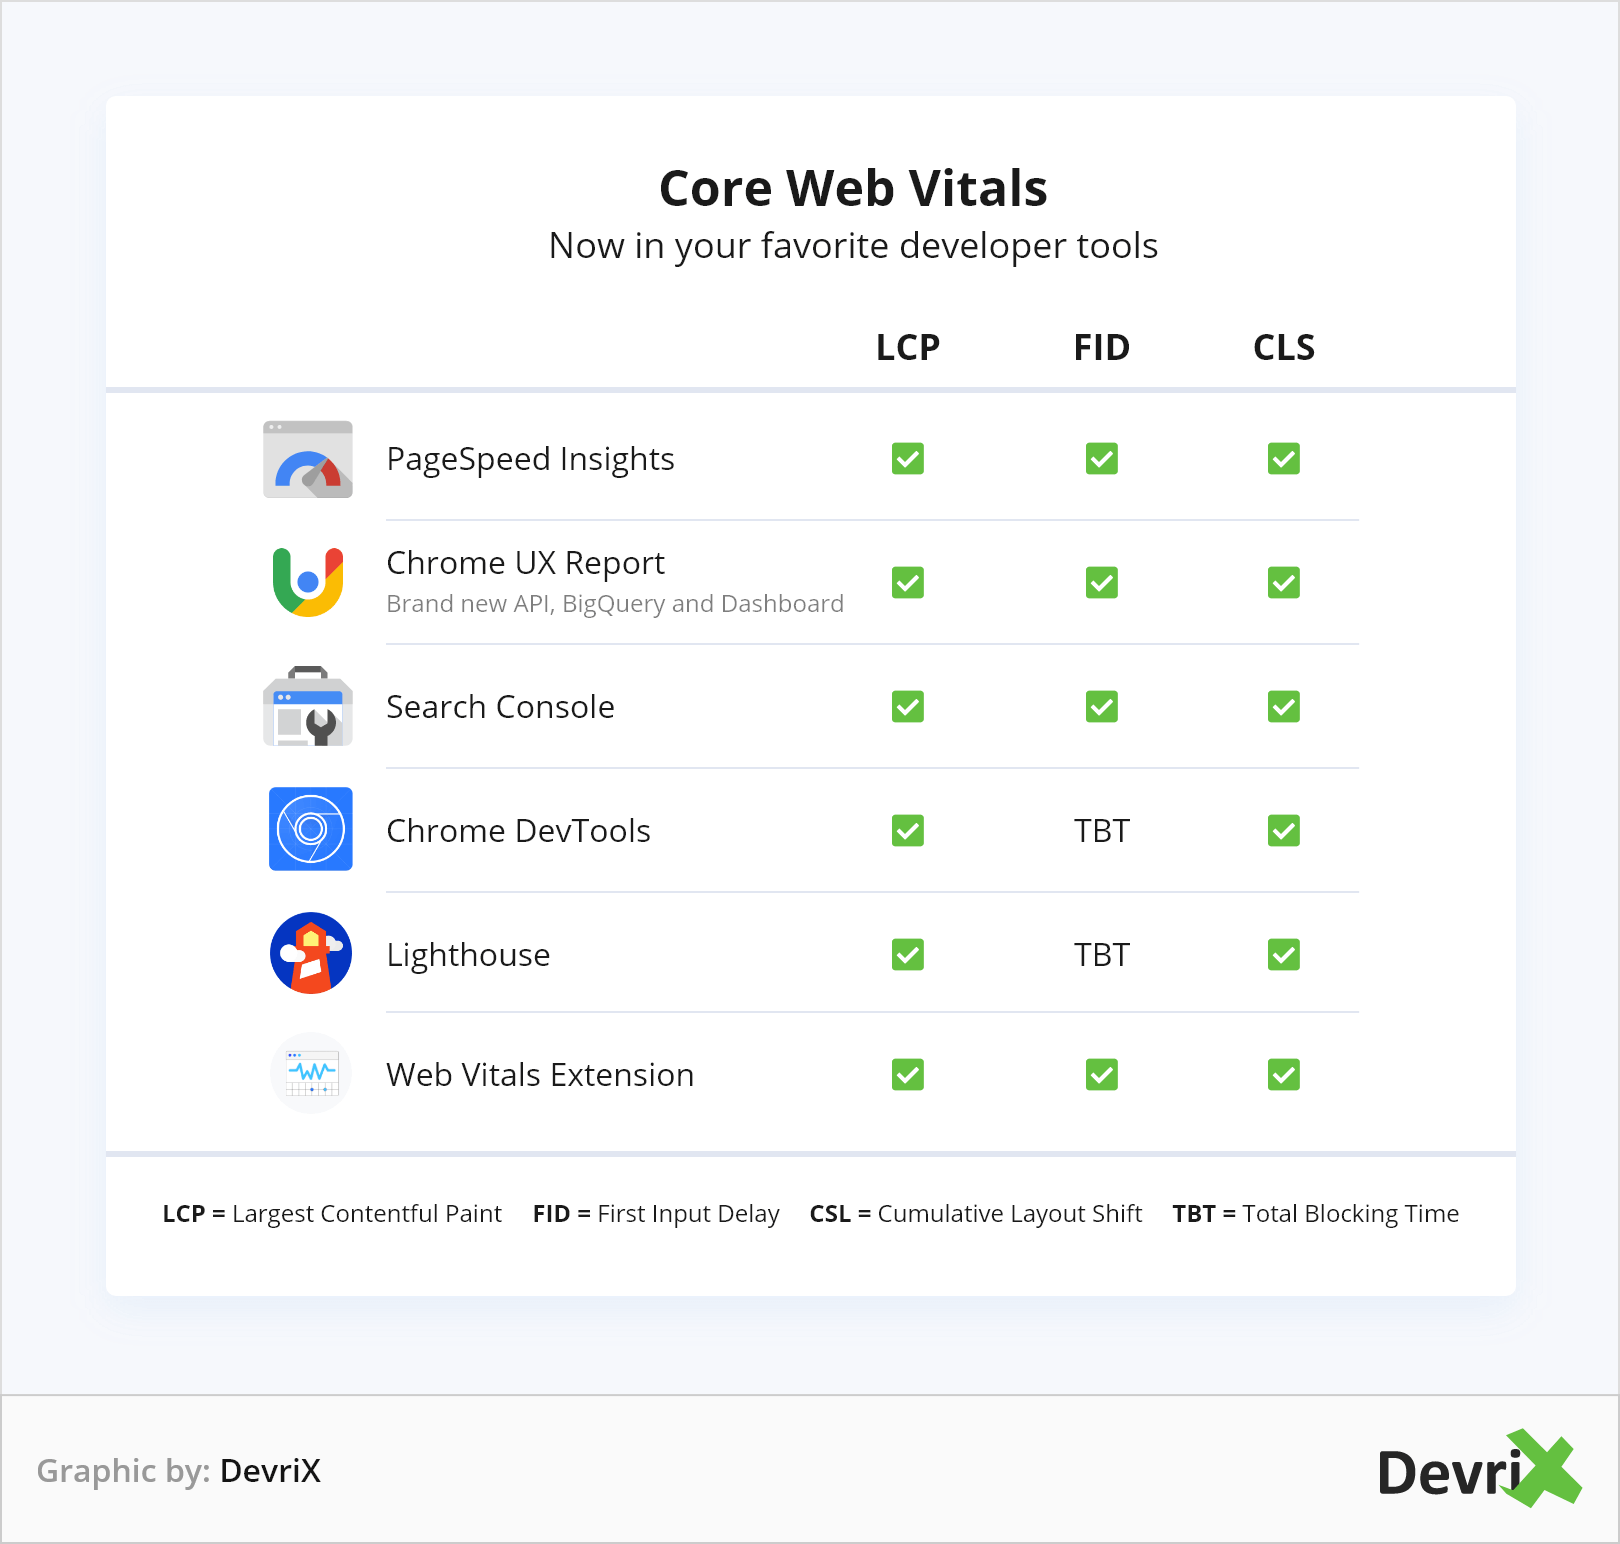Click the Web Vitals Extension label

(540, 1075)
